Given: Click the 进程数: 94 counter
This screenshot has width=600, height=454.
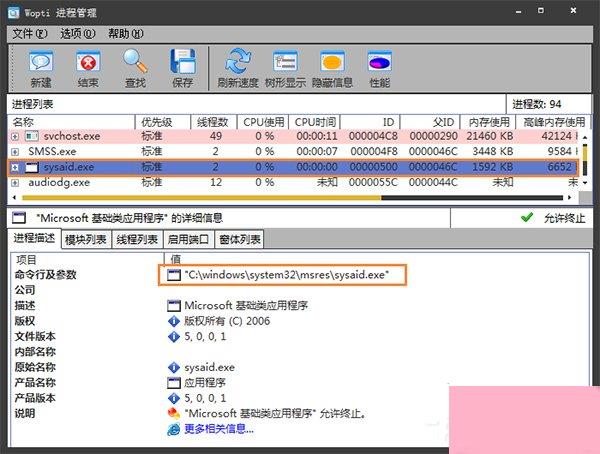Looking at the screenshot, I should [536, 104].
